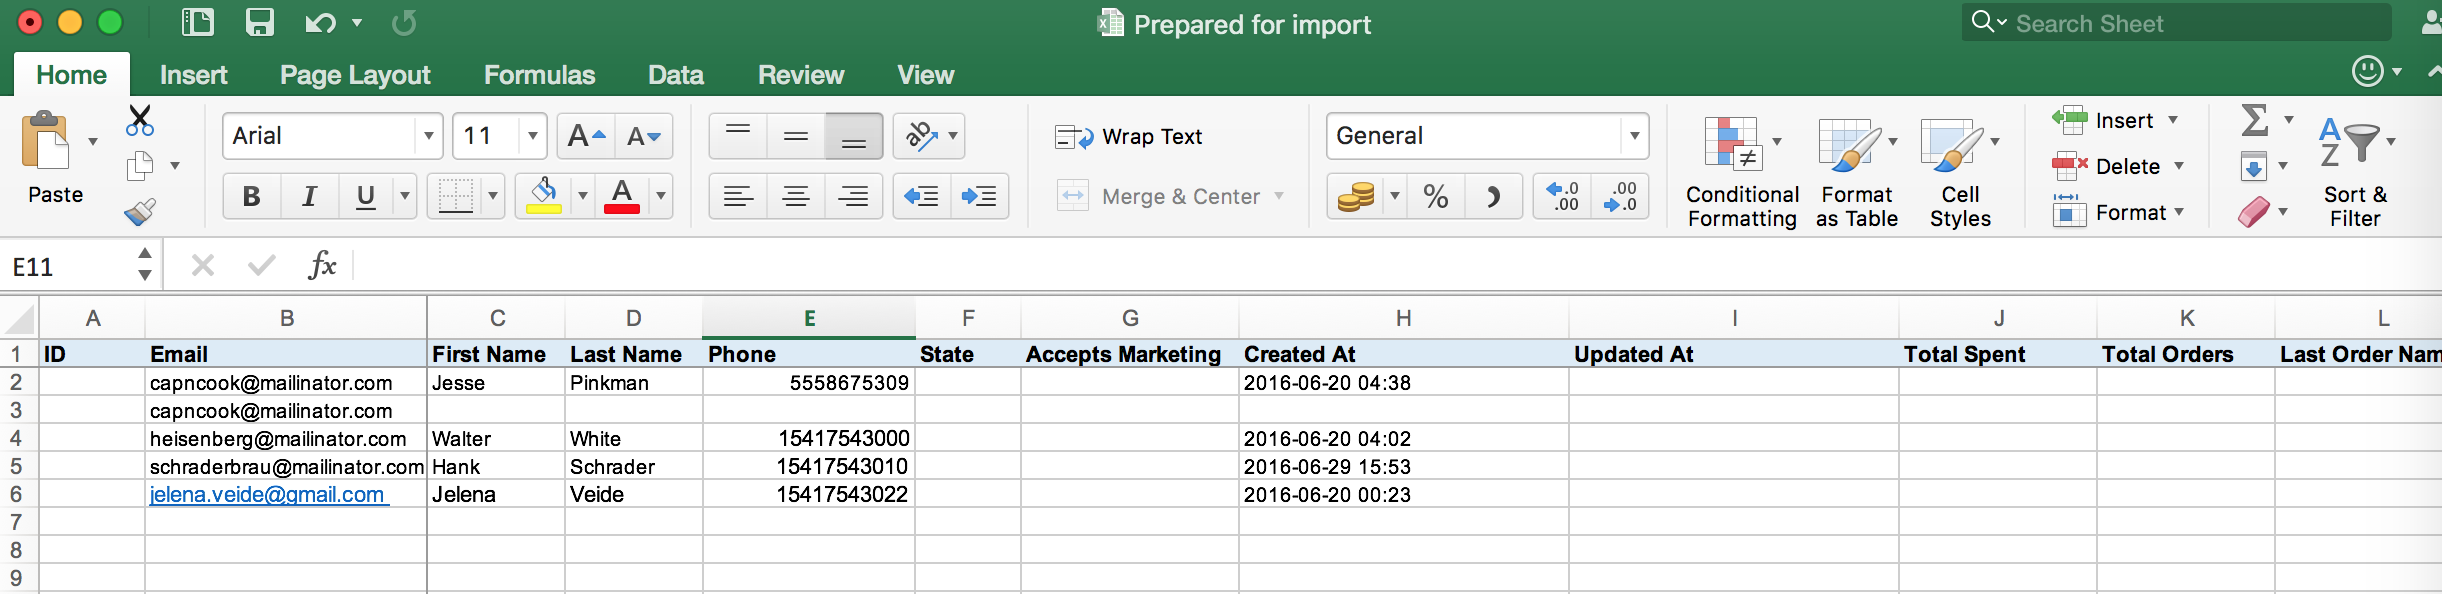Screen dimensions: 2442x594
Task: Click the Undo arrow icon
Action: (x=320, y=23)
